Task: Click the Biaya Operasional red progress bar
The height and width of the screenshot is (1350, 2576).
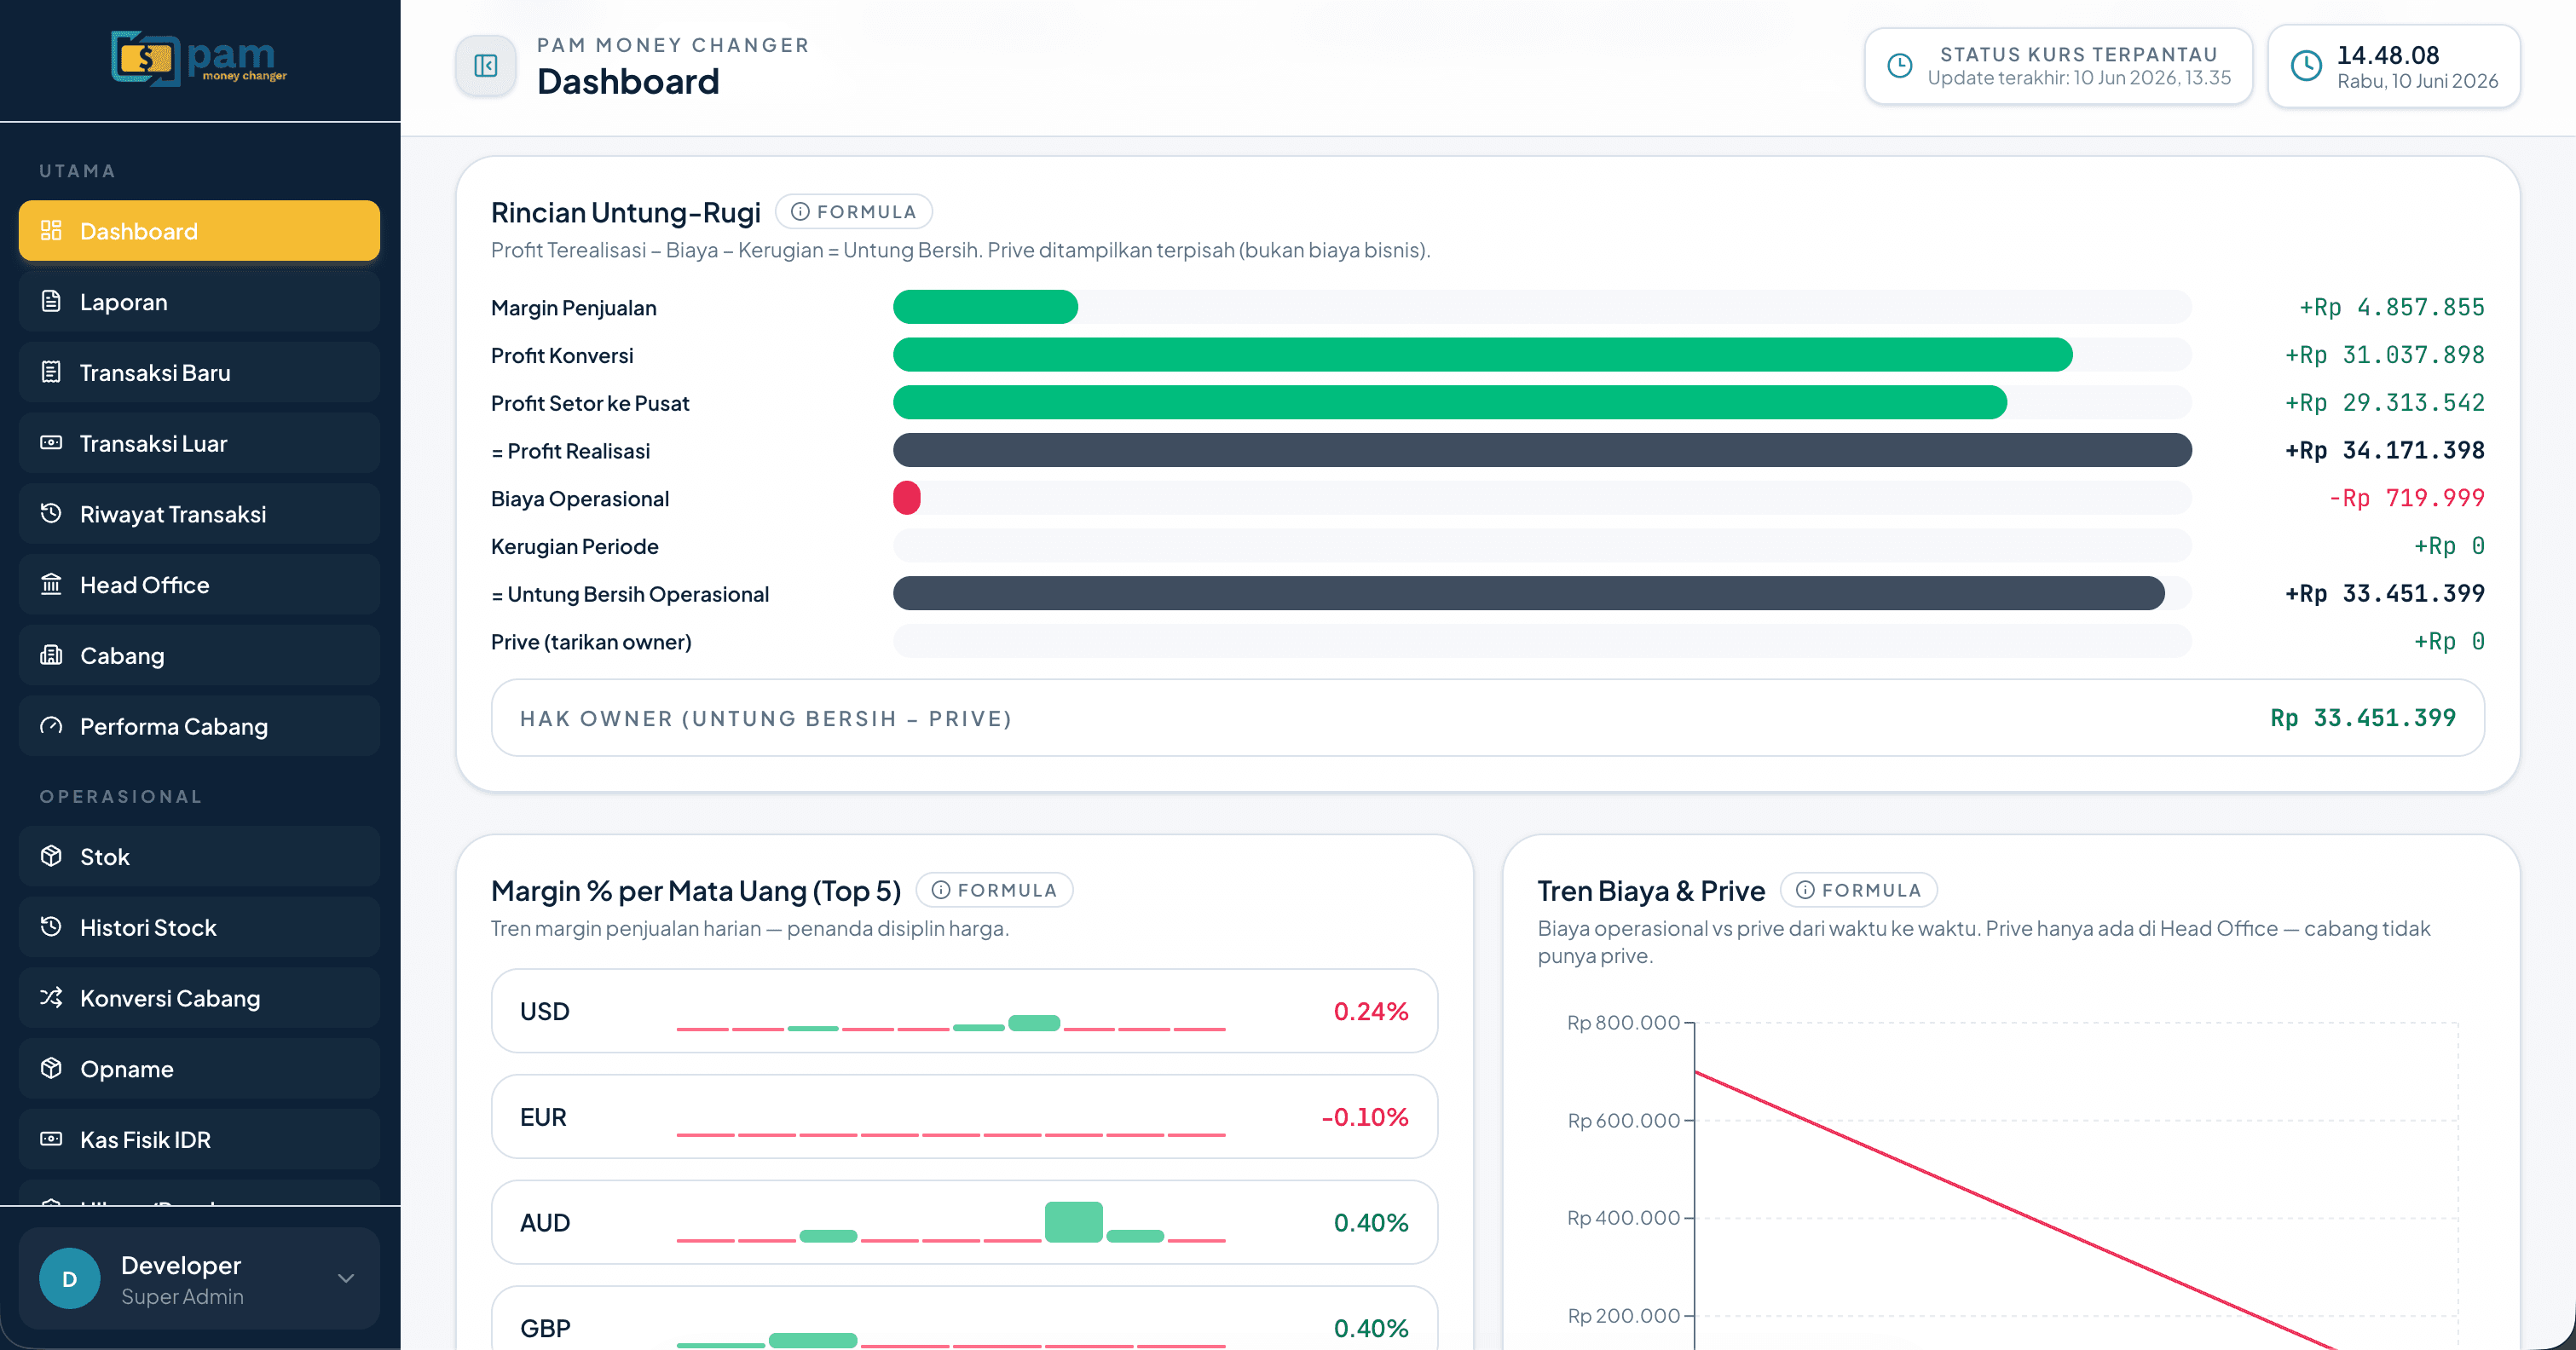Action: [906, 498]
